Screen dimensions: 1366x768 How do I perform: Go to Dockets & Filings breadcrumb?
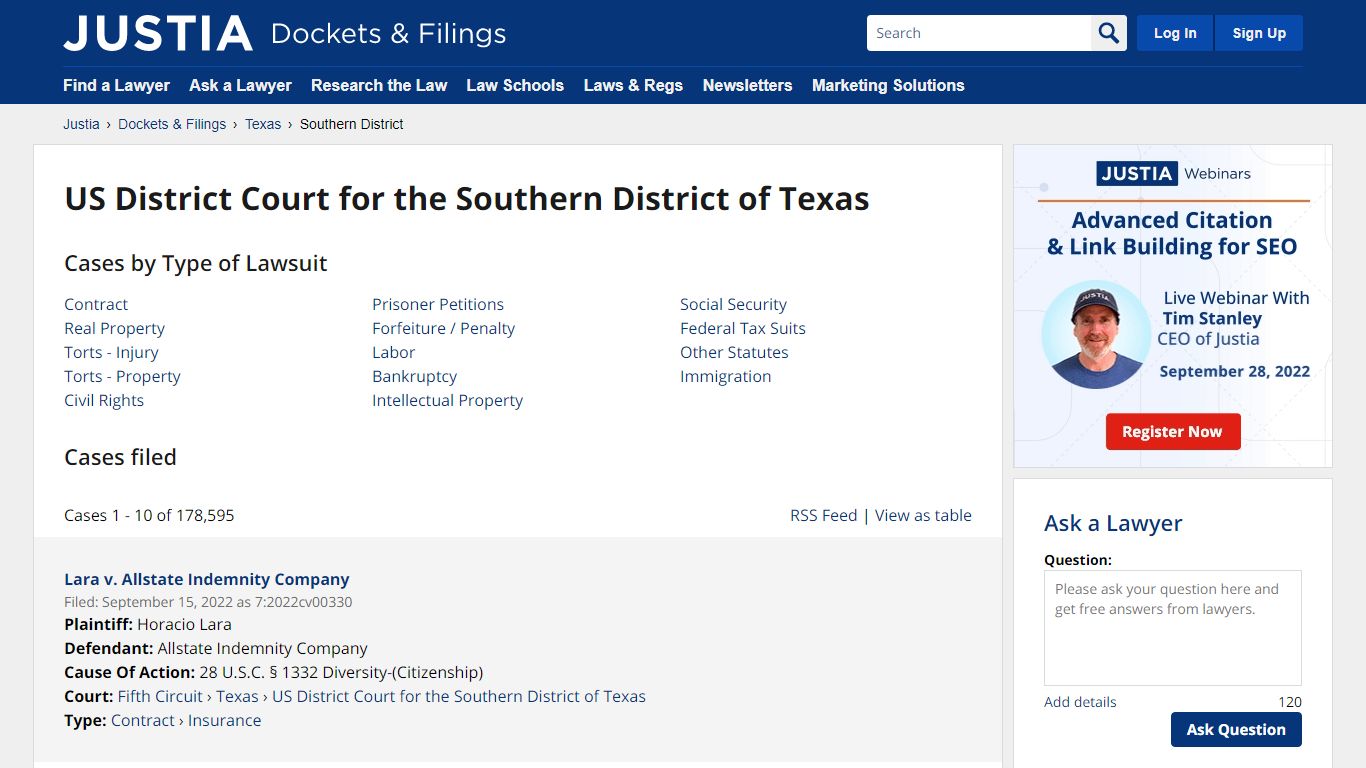[x=172, y=124]
